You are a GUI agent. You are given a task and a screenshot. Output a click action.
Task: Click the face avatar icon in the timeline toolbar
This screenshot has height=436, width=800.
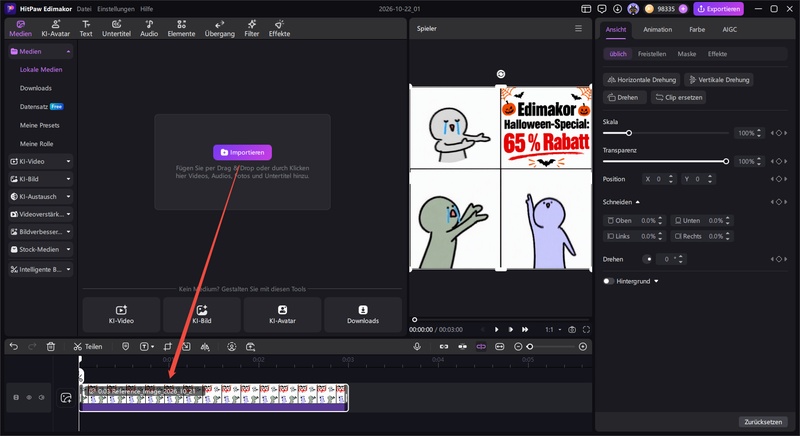[232, 347]
